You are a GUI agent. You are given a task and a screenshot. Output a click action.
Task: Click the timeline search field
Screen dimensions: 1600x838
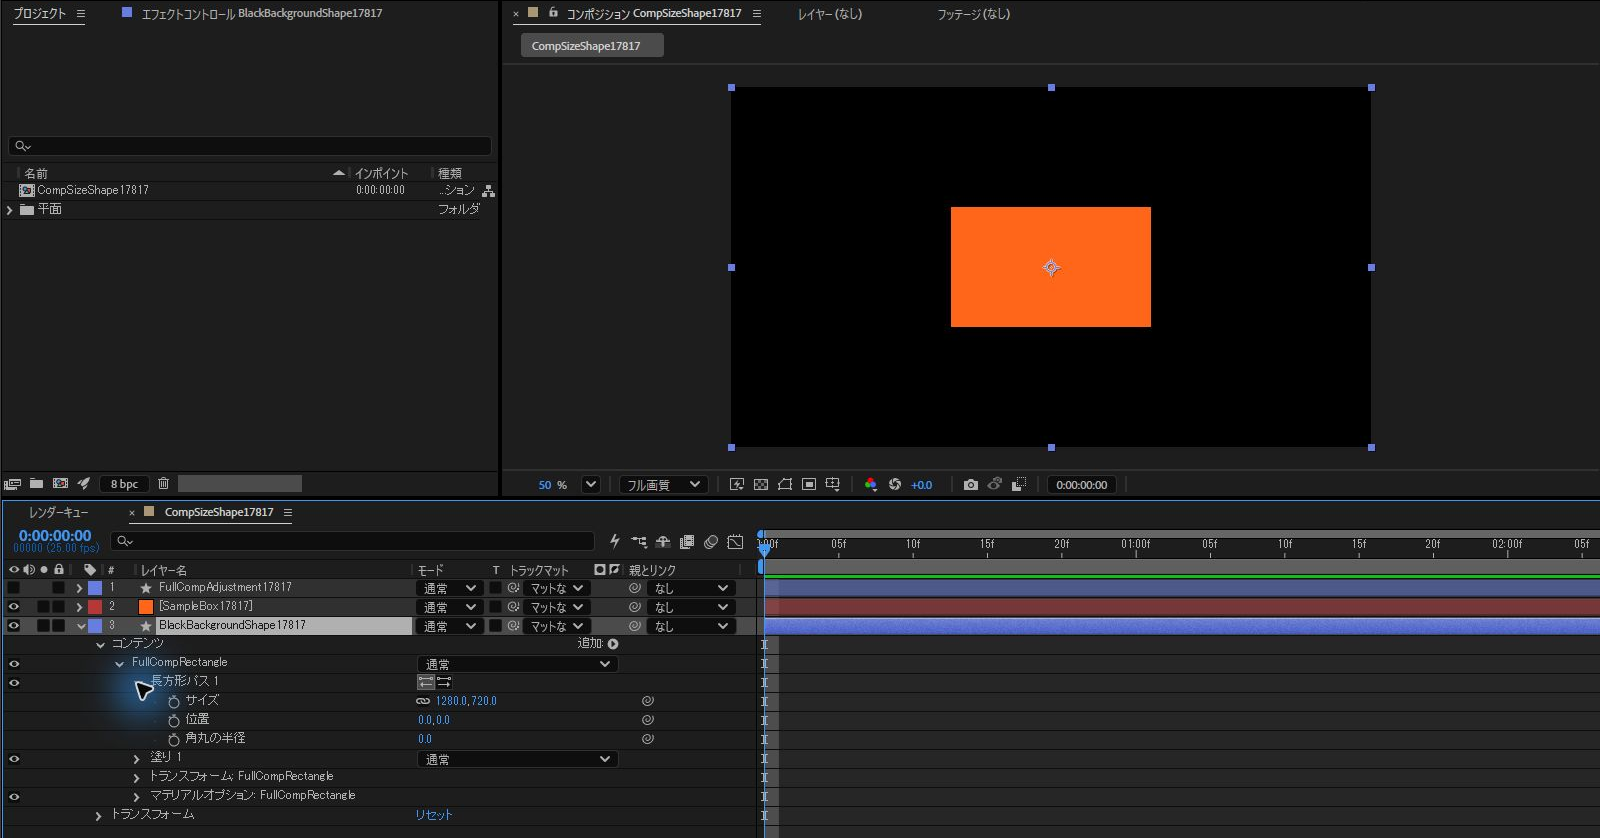[352, 541]
